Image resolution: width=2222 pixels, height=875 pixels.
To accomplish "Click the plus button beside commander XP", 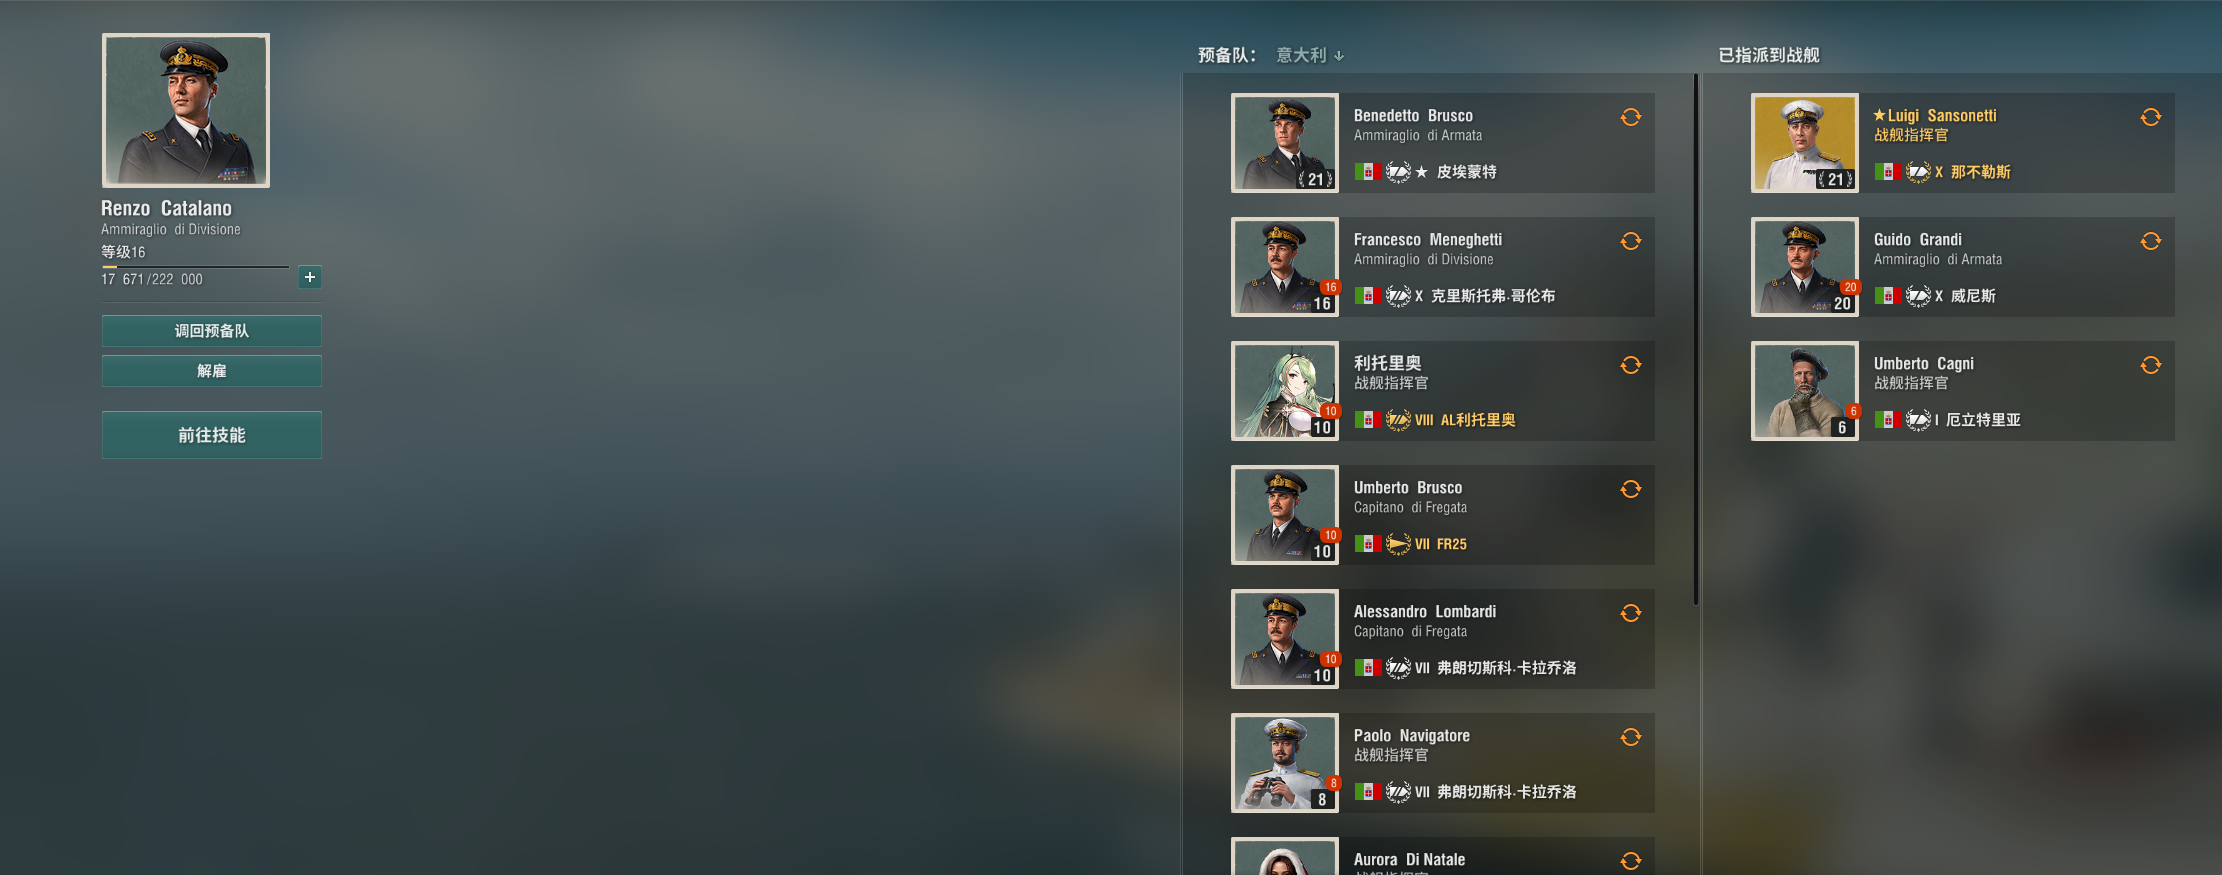I will (310, 277).
